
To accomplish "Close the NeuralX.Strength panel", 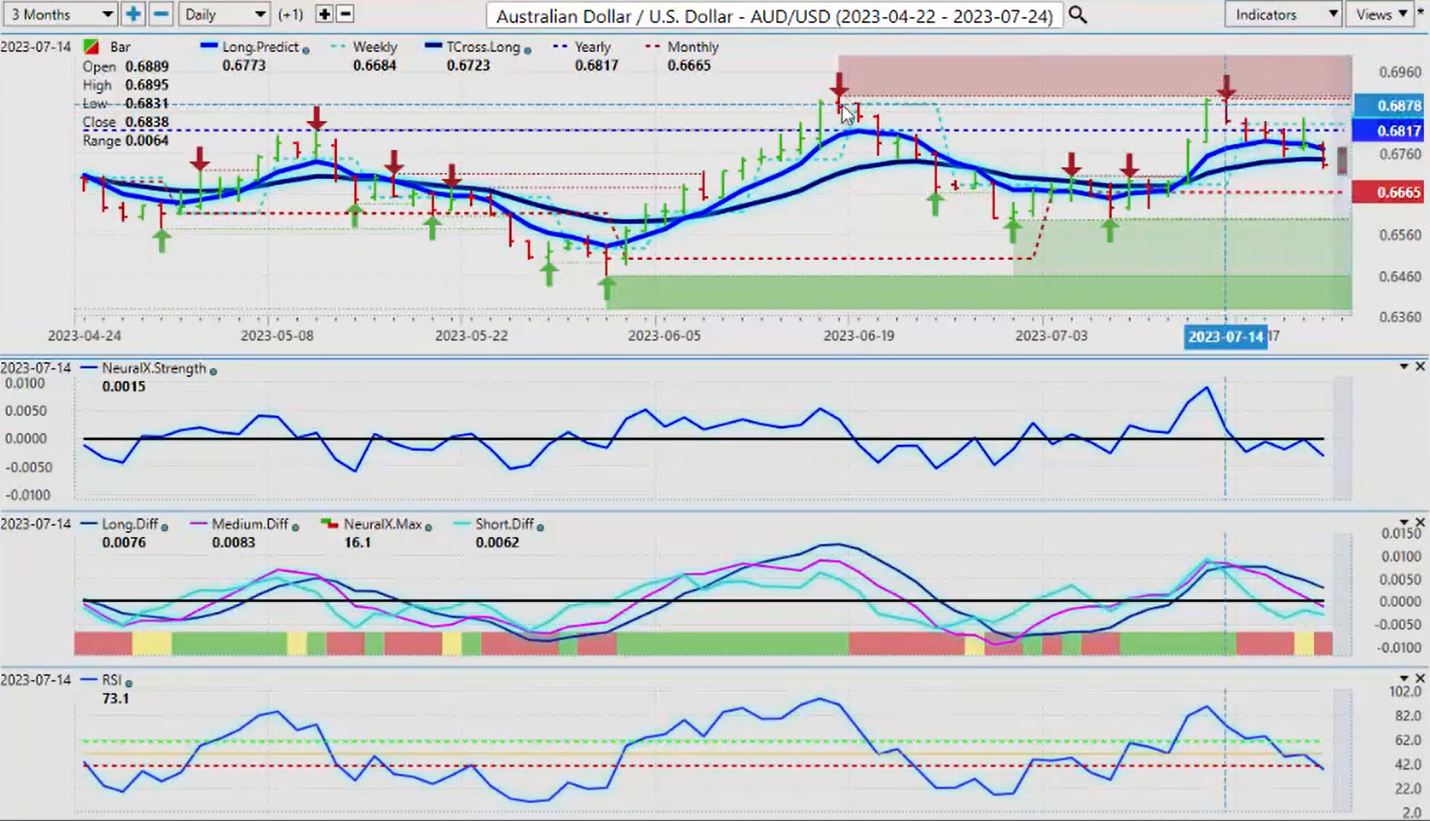I will [1420, 368].
